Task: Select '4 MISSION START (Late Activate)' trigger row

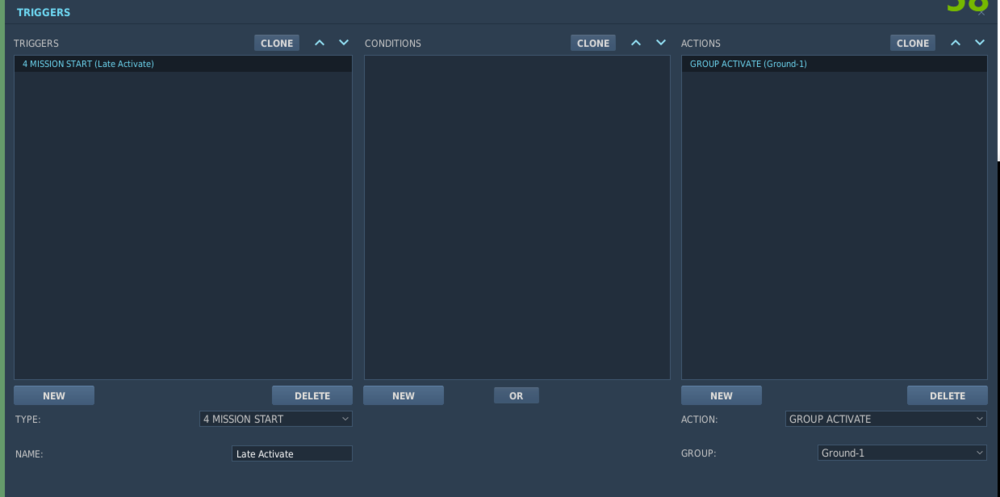Action: point(183,64)
